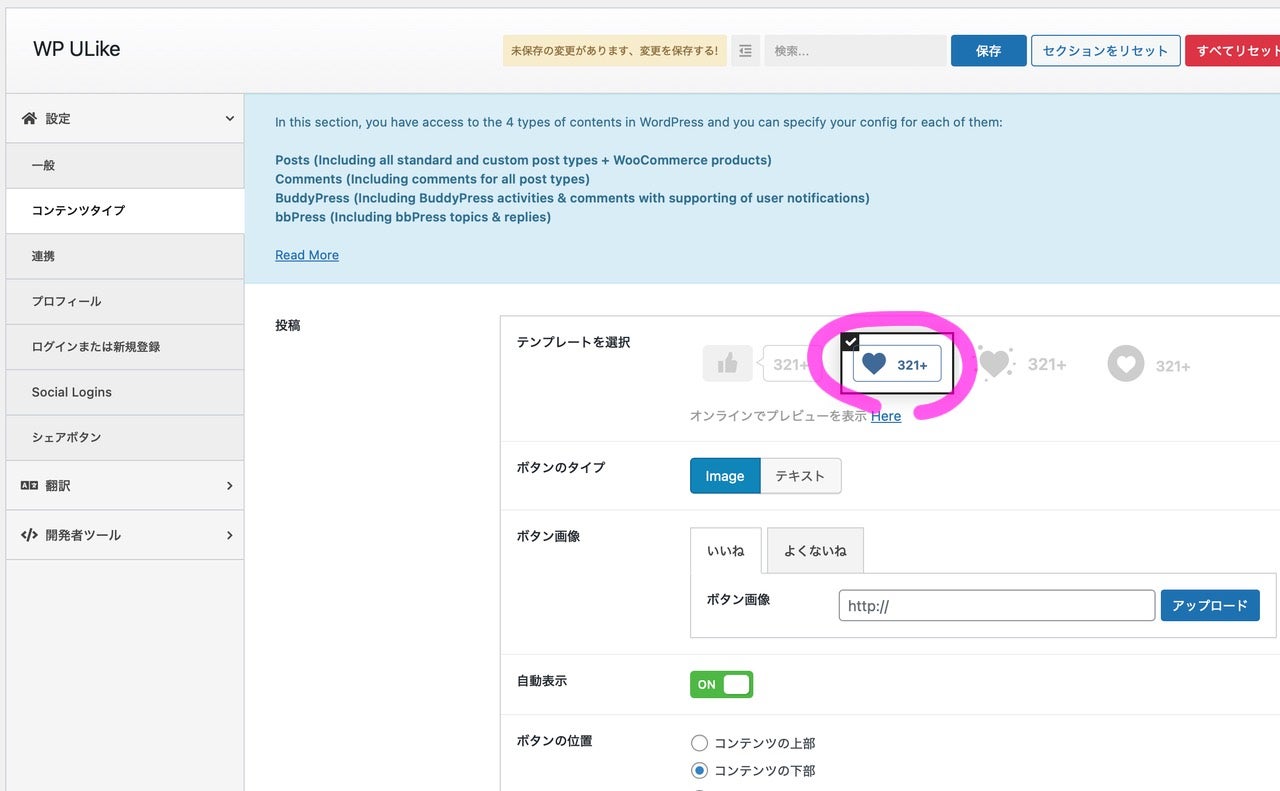The height and width of the screenshot is (791, 1280).
Task: Expand the 翻訳 menu arrow
Action: click(x=229, y=485)
